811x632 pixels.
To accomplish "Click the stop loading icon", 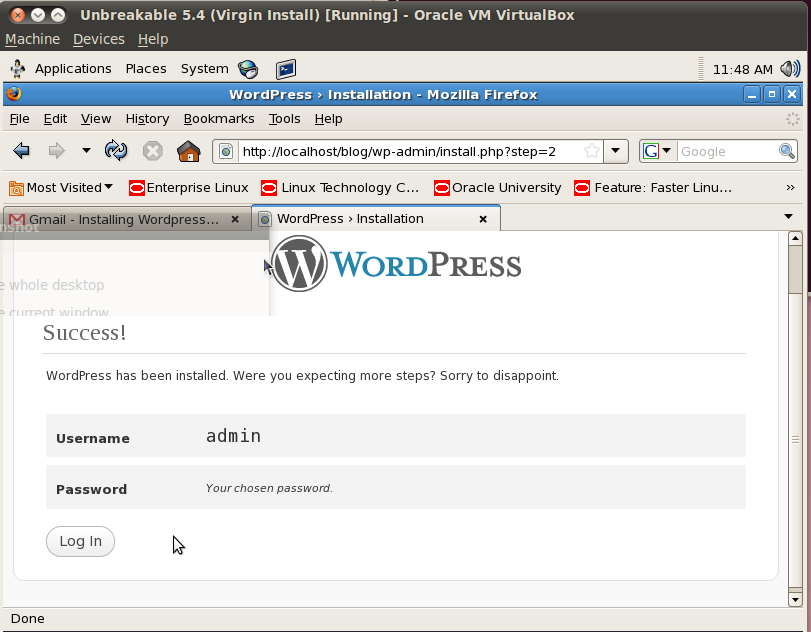I will (x=153, y=151).
